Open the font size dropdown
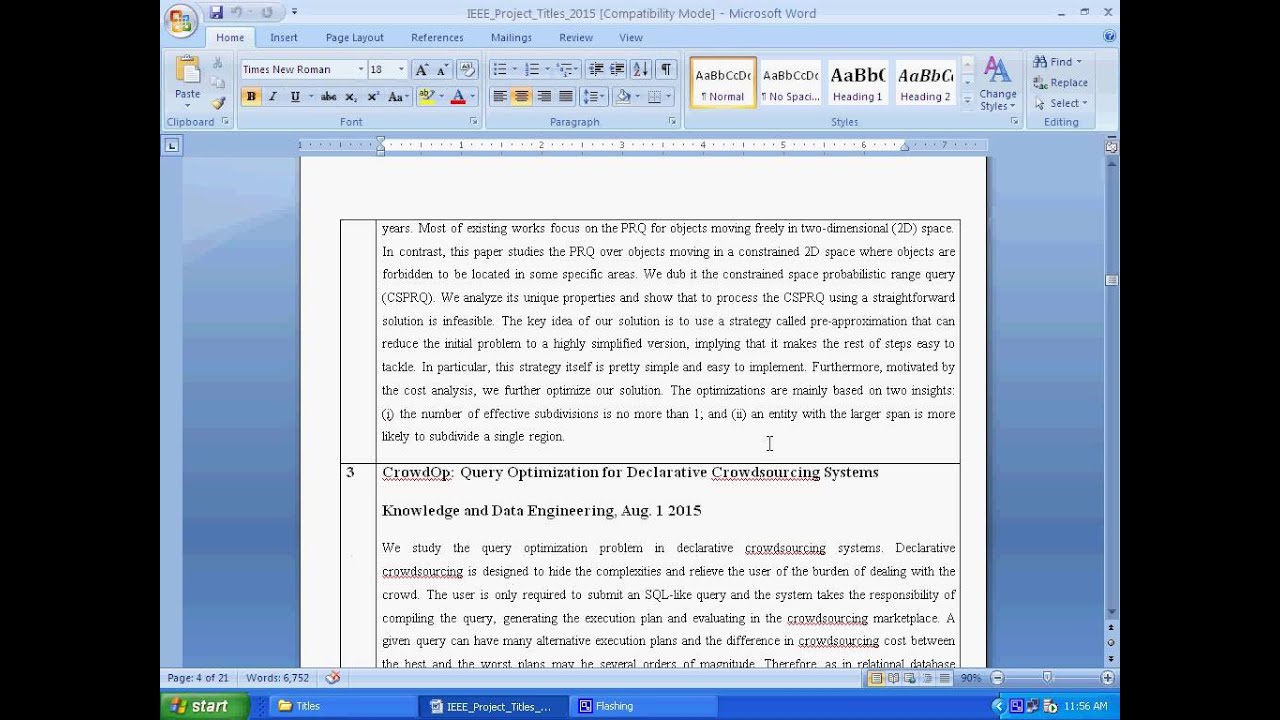The width and height of the screenshot is (1280, 720). [402, 70]
